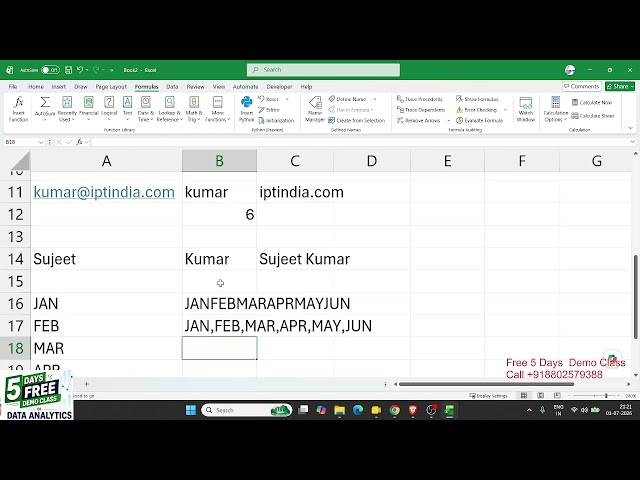The image size is (640, 480).
Task: Open Chrome from taskbar
Action: [x=394, y=410]
